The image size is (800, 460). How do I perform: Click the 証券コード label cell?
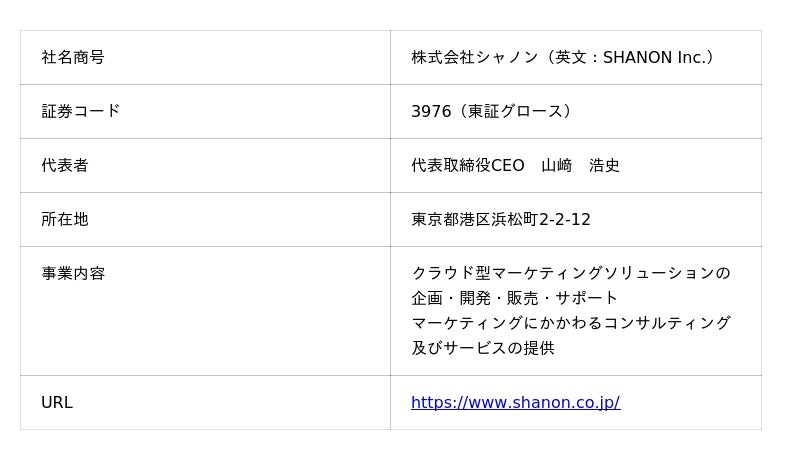pyautogui.click(x=81, y=112)
